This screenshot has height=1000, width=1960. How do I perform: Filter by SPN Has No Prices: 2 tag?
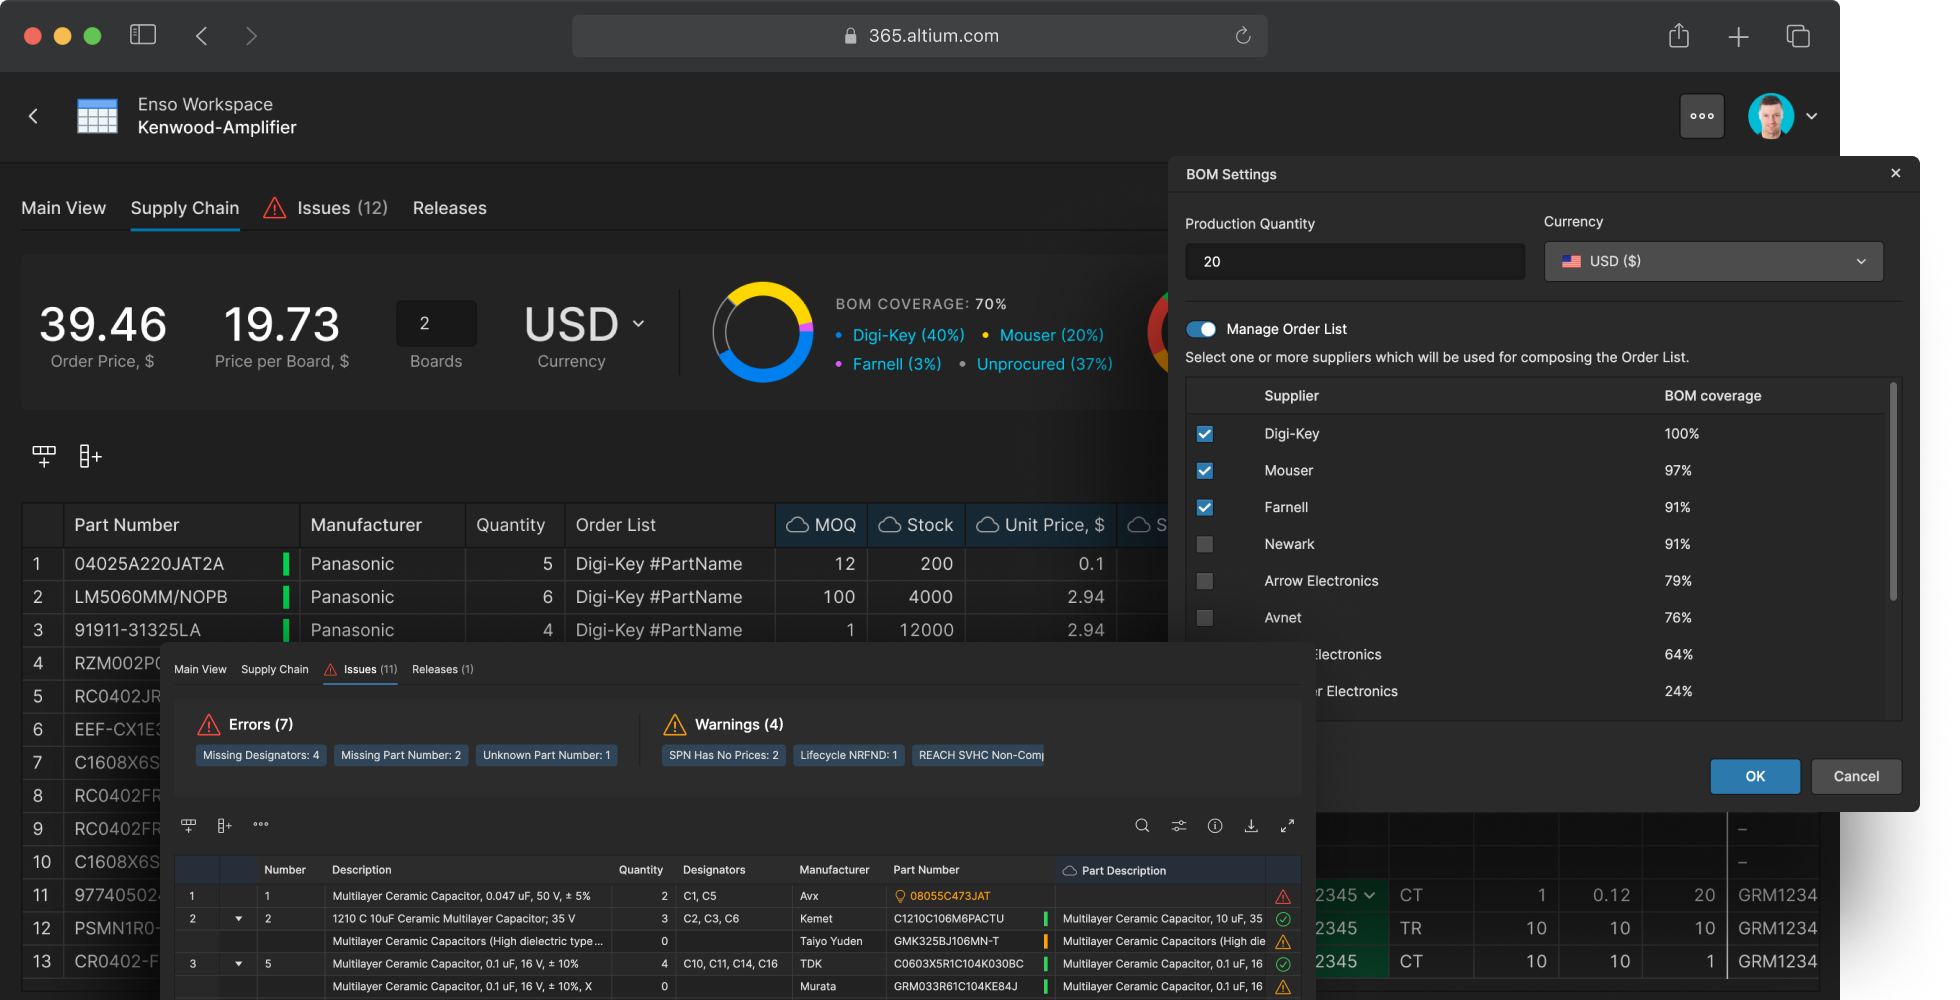click(723, 755)
